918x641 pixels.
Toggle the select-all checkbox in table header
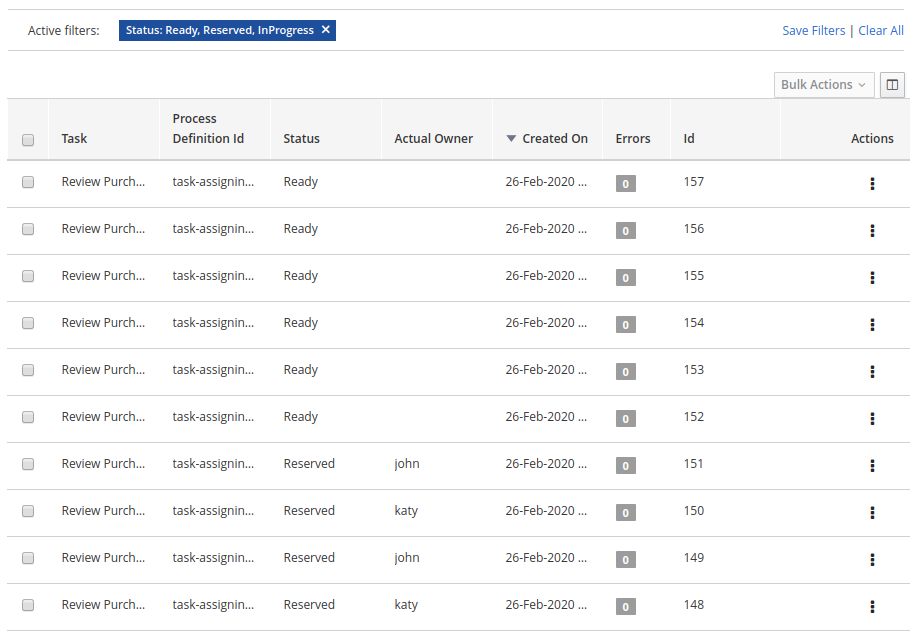pyautogui.click(x=28, y=140)
